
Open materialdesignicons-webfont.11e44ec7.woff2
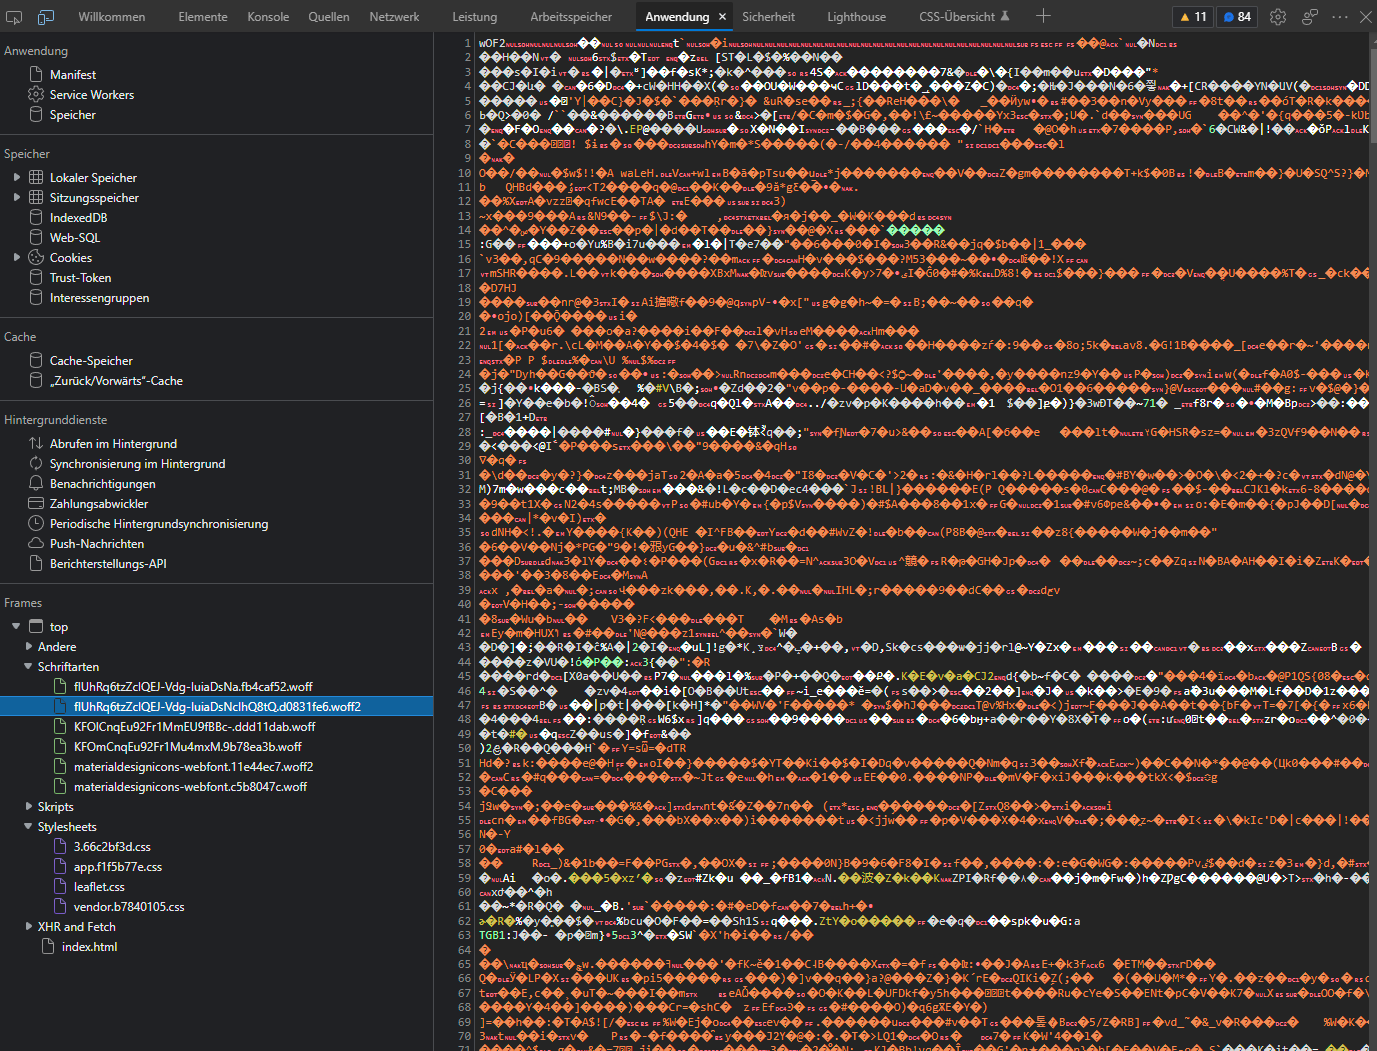tap(194, 767)
